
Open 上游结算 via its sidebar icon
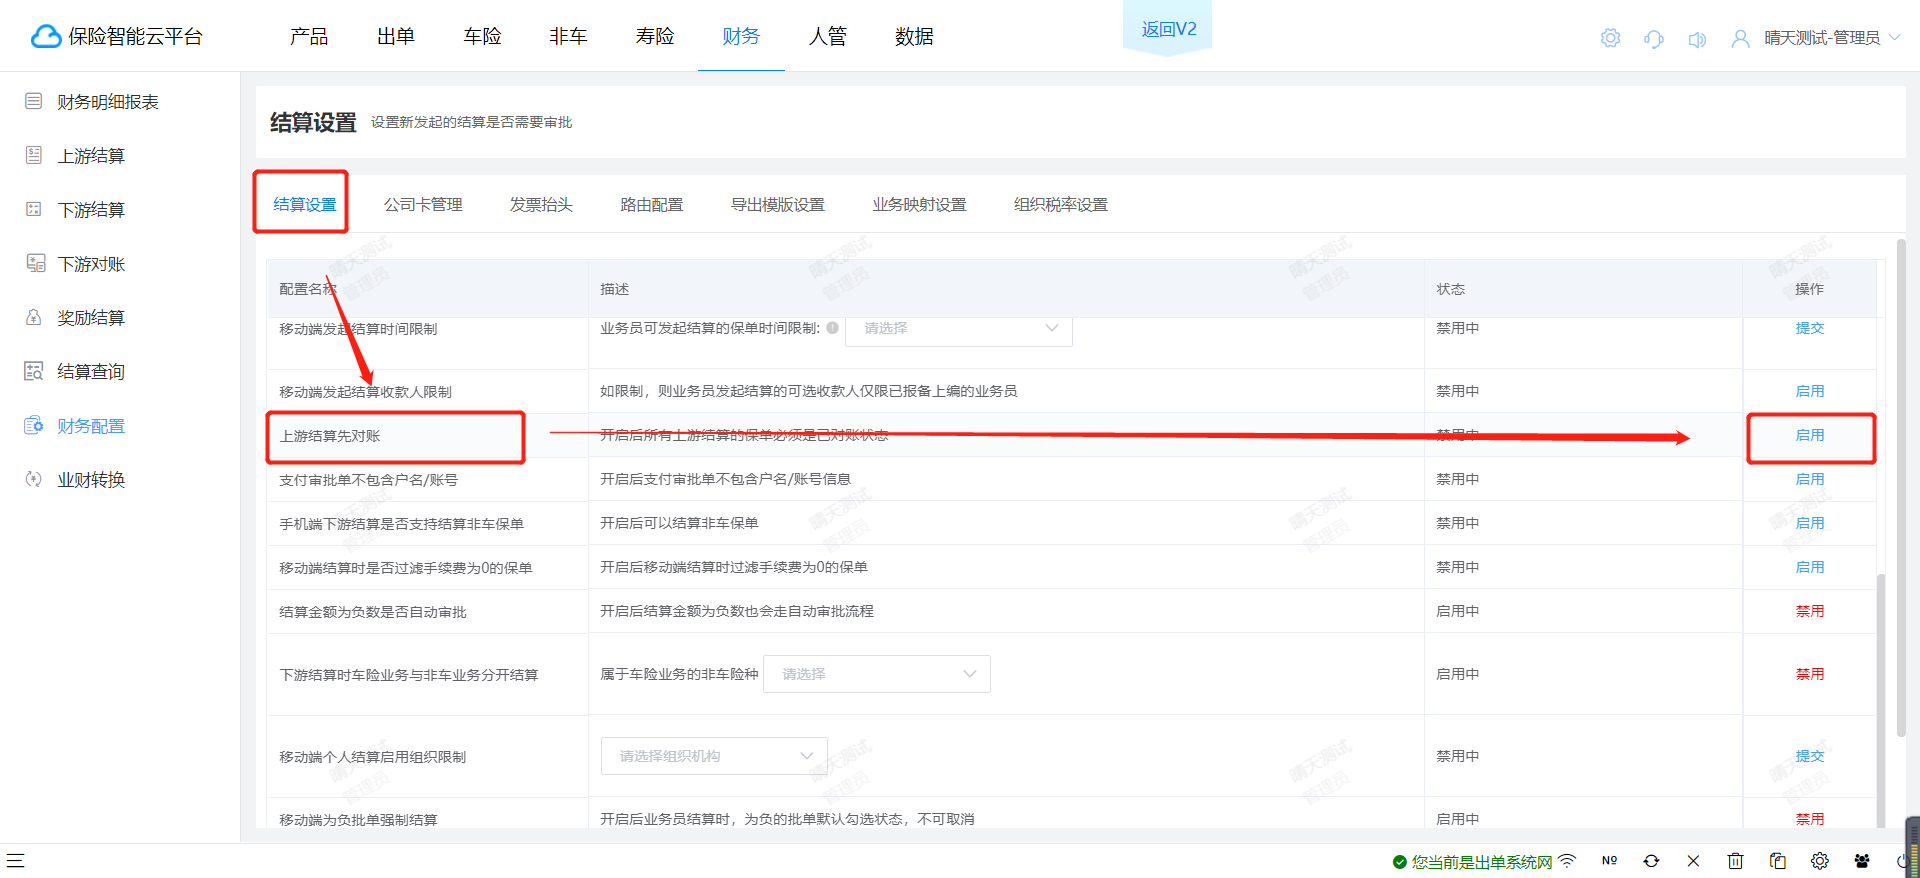coord(34,155)
